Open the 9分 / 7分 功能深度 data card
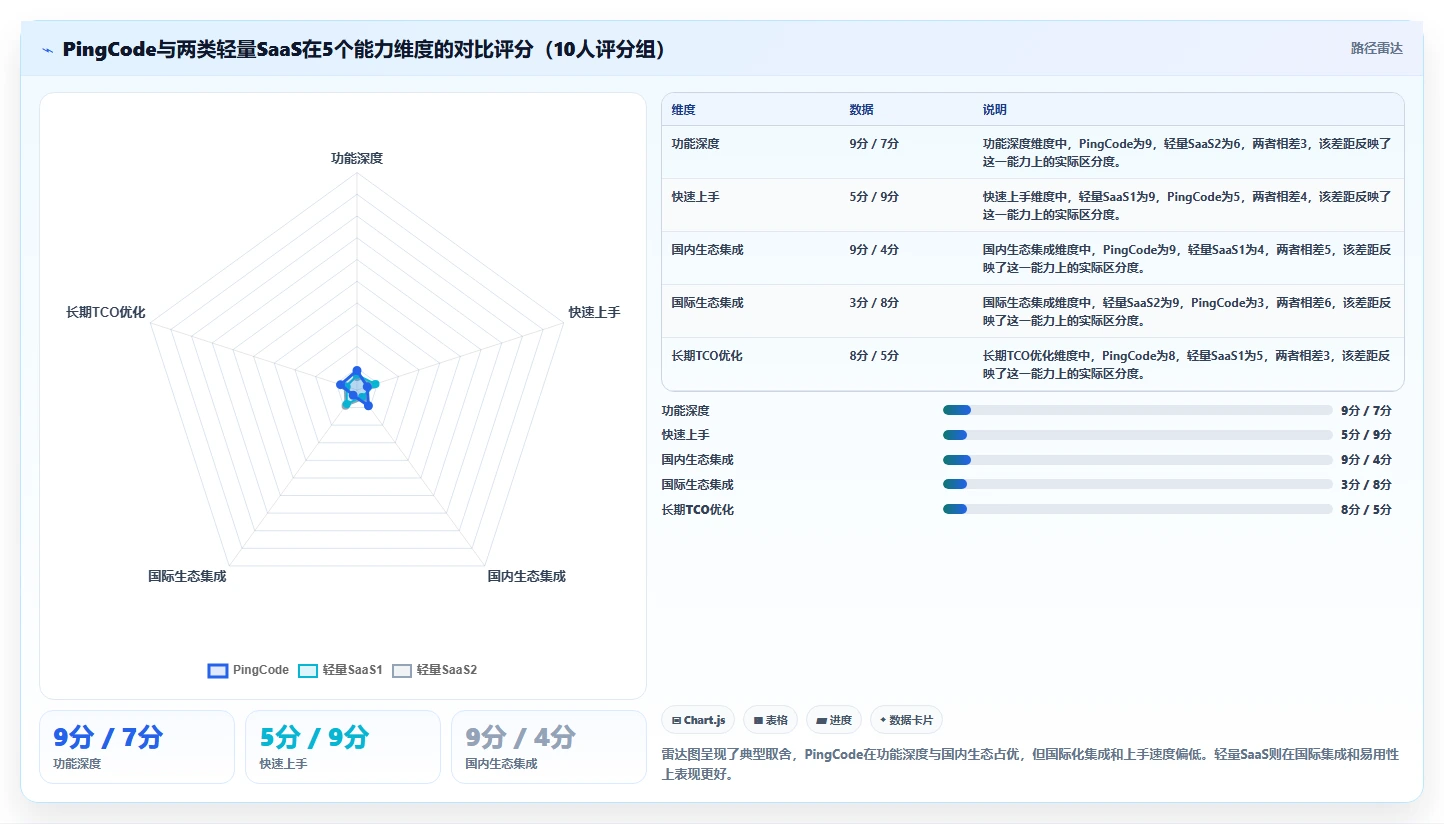The height and width of the screenshot is (824, 1444). tap(137, 747)
